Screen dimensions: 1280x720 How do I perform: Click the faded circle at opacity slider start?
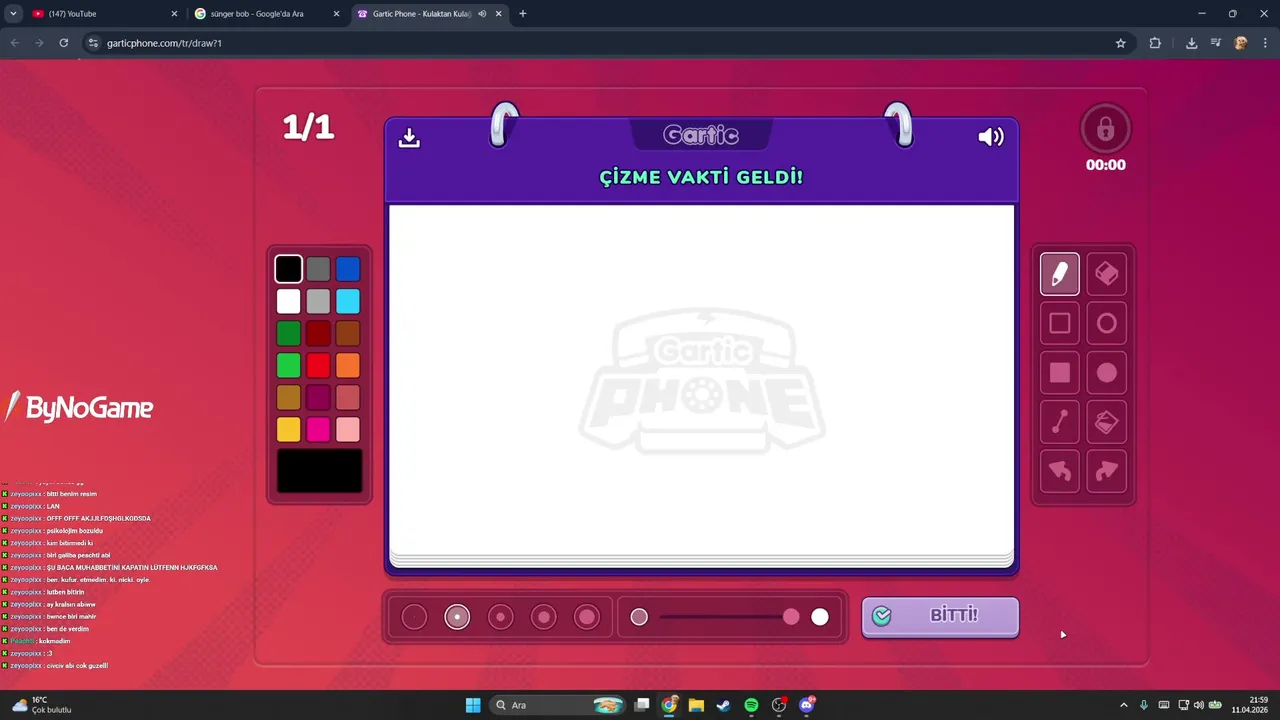click(x=639, y=617)
